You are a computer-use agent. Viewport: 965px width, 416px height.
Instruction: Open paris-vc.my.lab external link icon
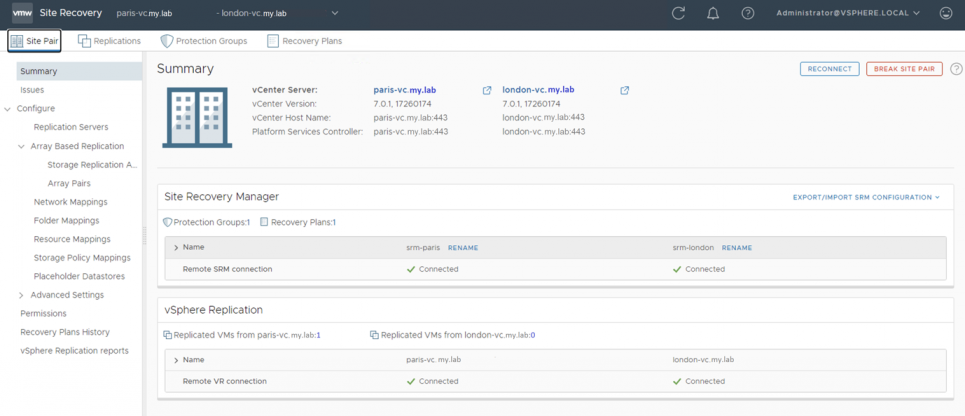pyautogui.click(x=487, y=90)
